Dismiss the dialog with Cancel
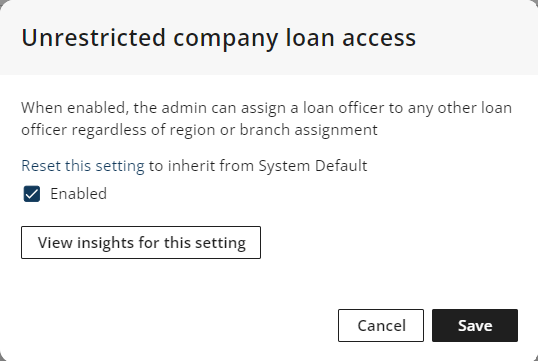The height and width of the screenshot is (361, 538). click(381, 325)
